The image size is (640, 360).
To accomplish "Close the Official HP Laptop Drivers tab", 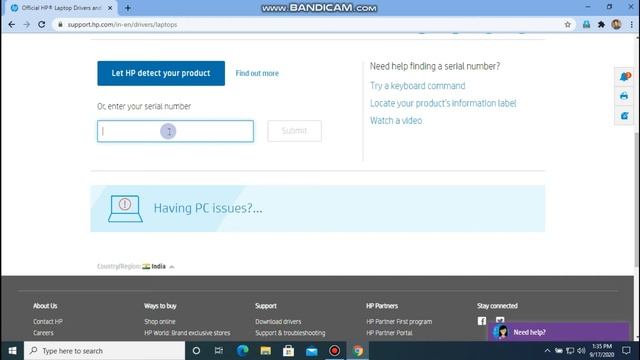I will coord(110,8).
